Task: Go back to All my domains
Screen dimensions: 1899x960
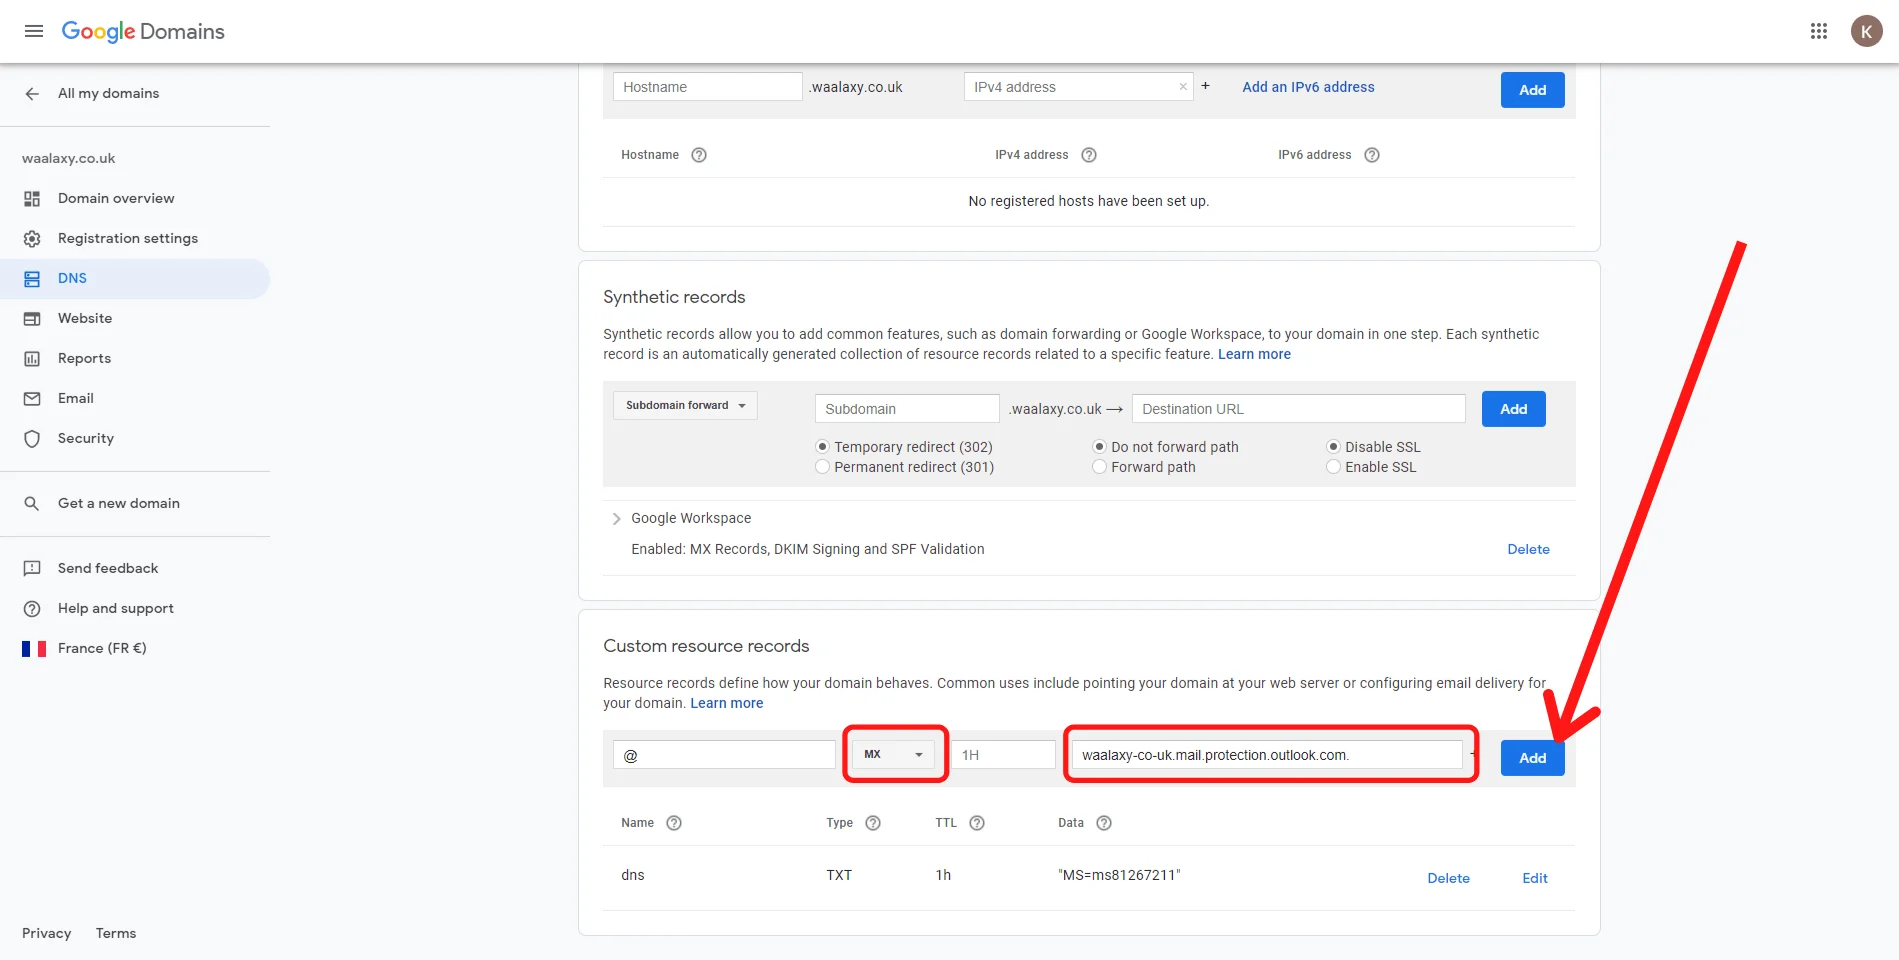Action: pos(109,93)
